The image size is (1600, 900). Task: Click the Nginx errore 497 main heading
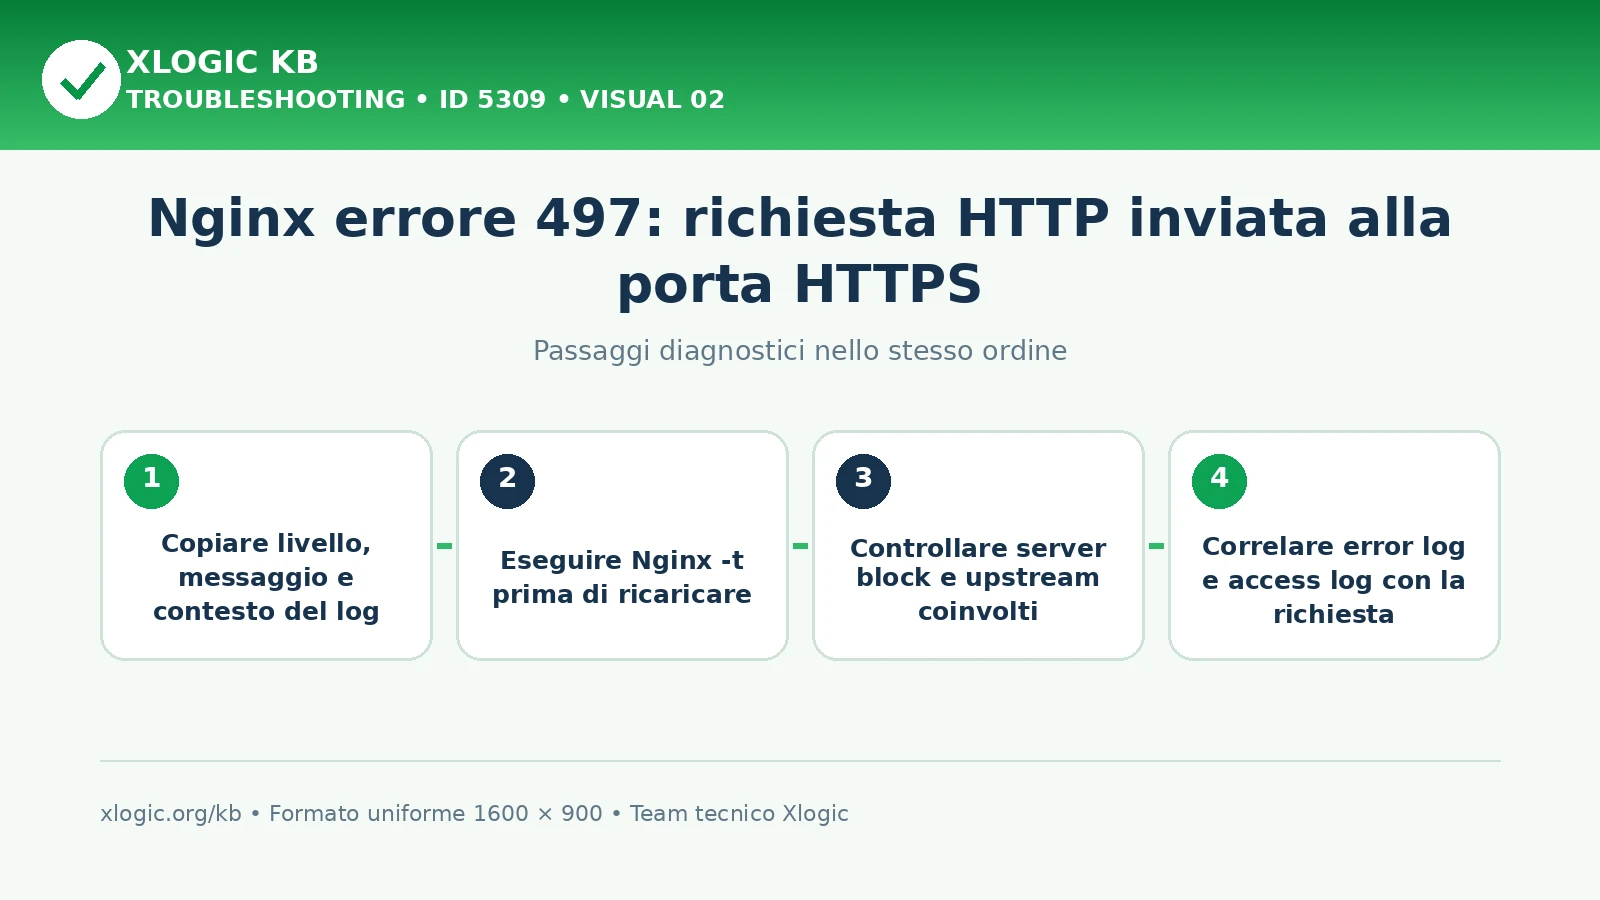tap(800, 250)
